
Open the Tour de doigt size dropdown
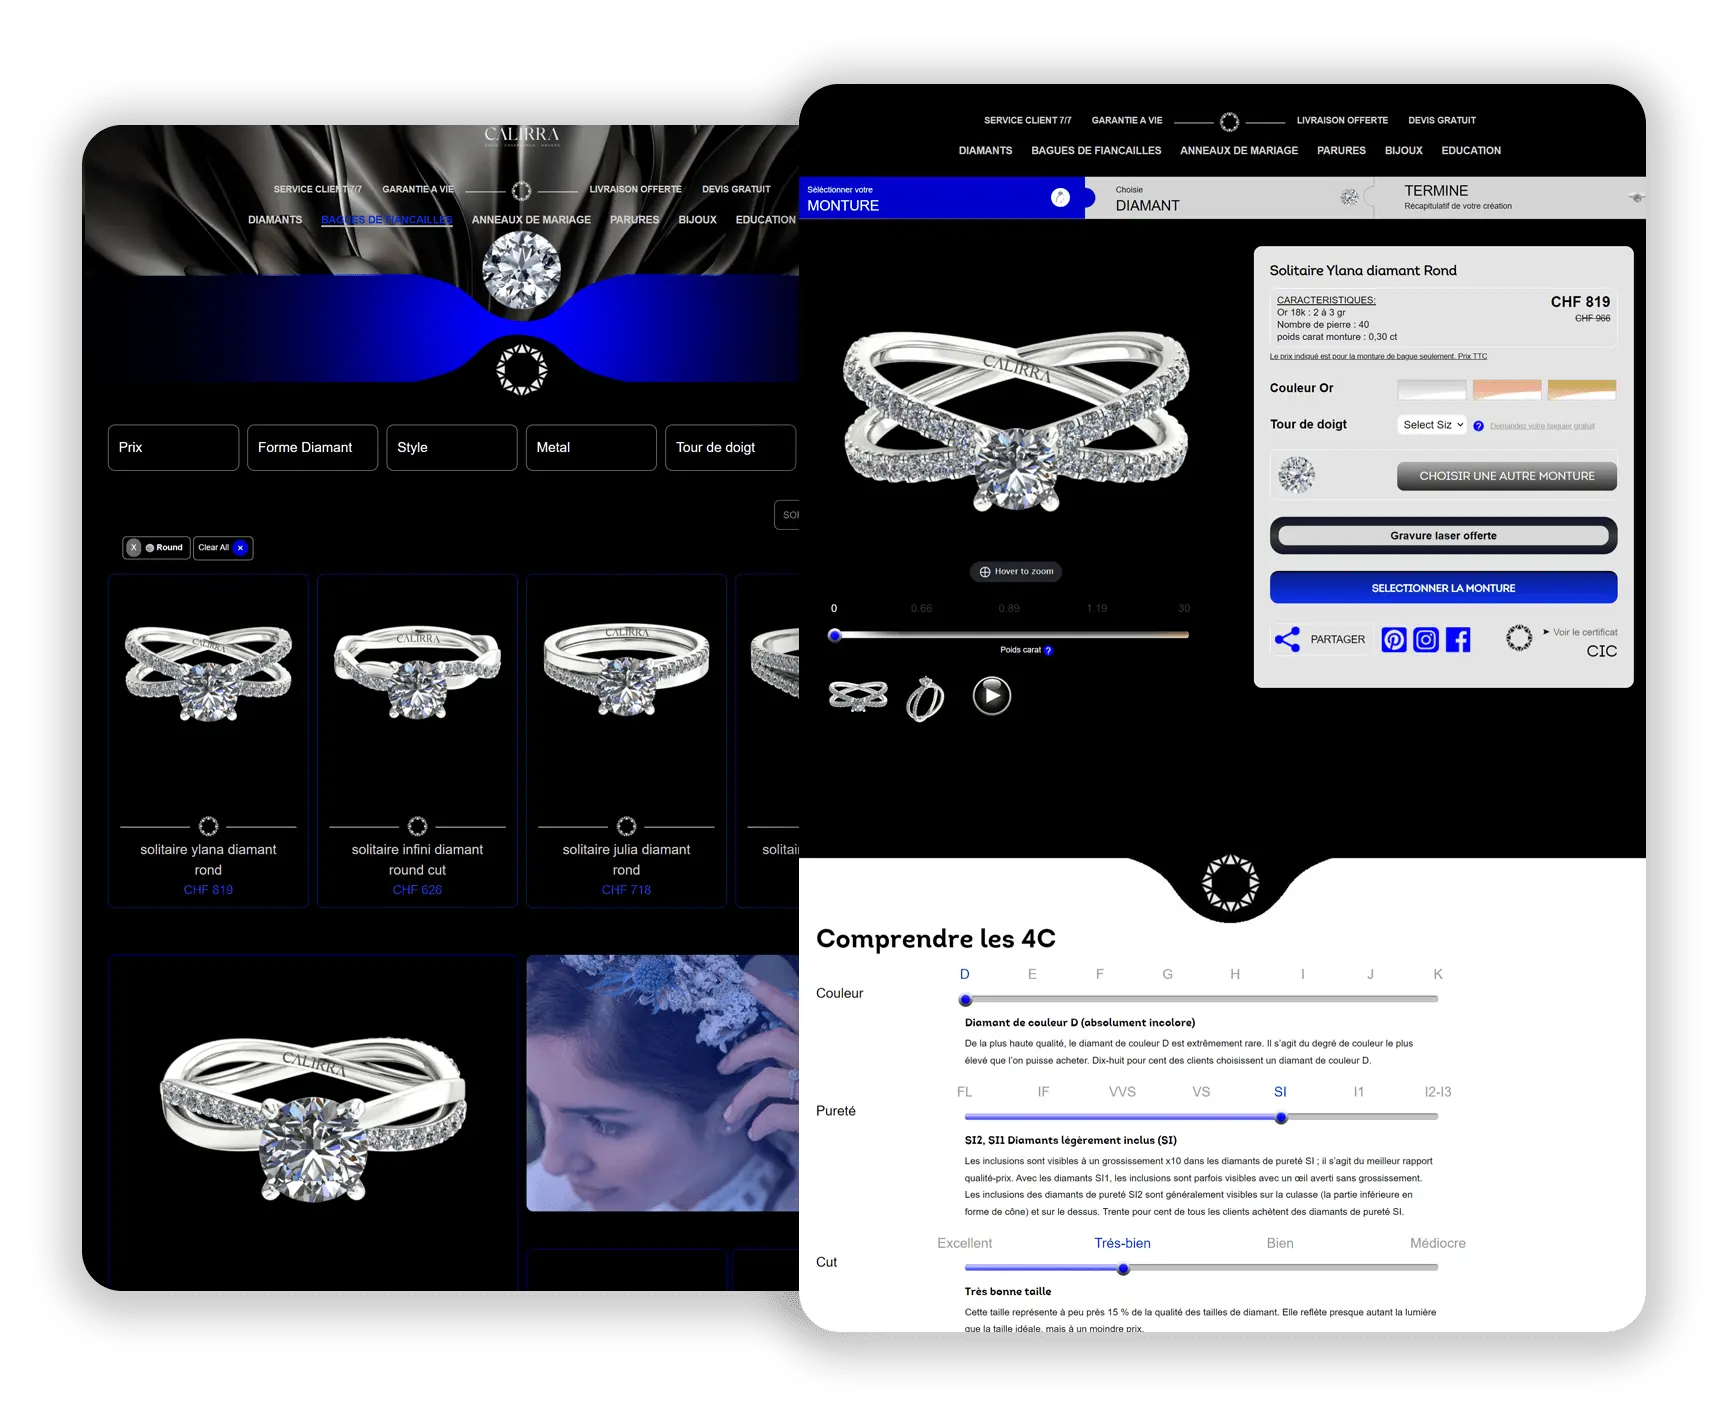click(x=1431, y=425)
